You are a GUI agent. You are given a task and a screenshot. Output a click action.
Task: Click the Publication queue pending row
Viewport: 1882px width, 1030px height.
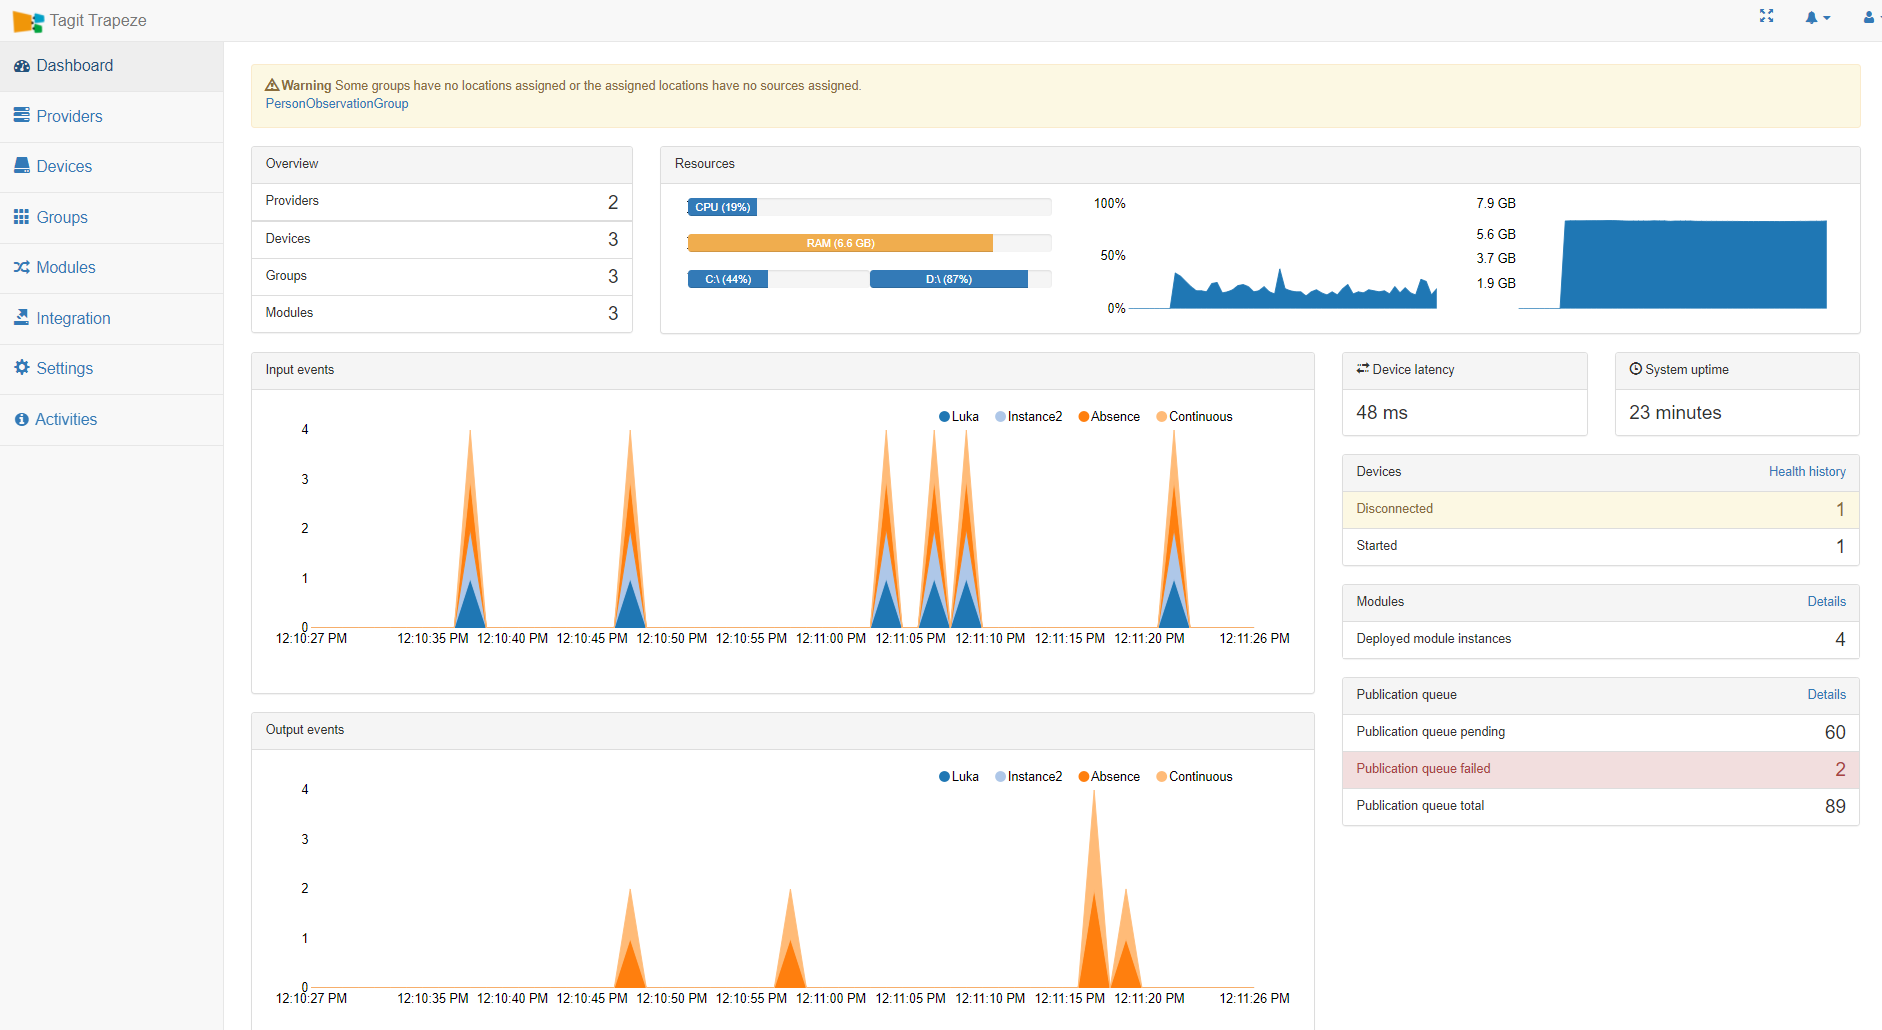tap(1601, 733)
